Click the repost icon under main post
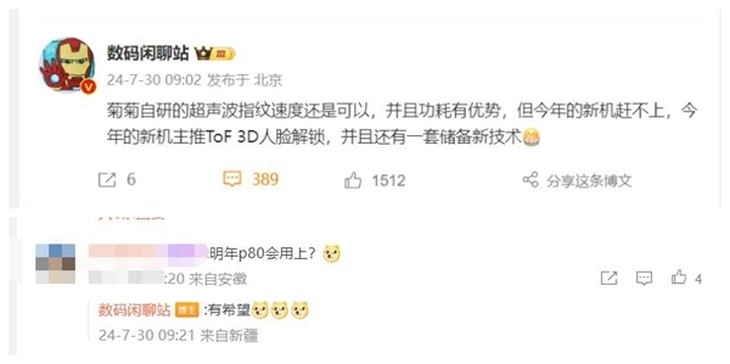The image size is (730, 364). pos(107,180)
